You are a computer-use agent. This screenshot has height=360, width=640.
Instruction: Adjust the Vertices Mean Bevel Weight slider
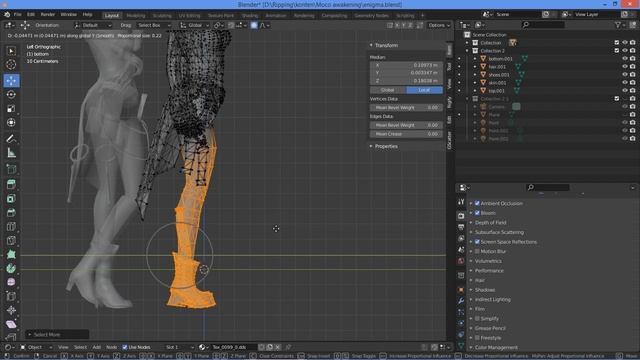(406, 108)
